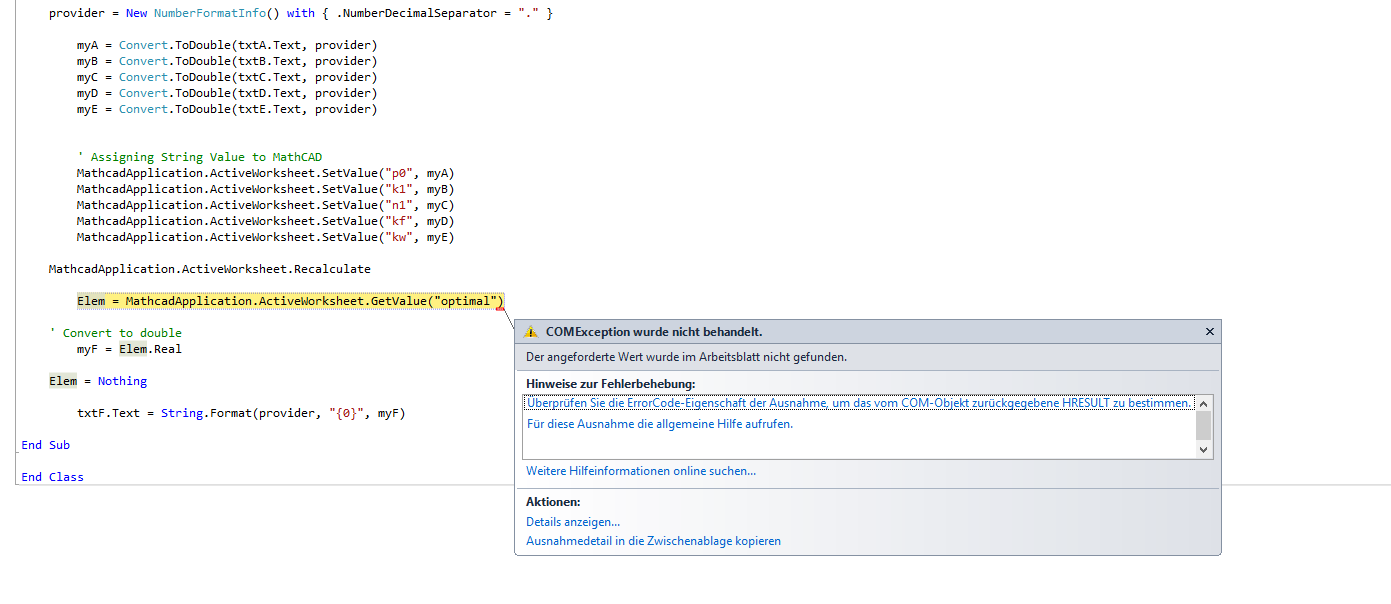
Task: Select the highlighted GetValue statement in the code
Action: pyautogui.click(x=288, y=300)
